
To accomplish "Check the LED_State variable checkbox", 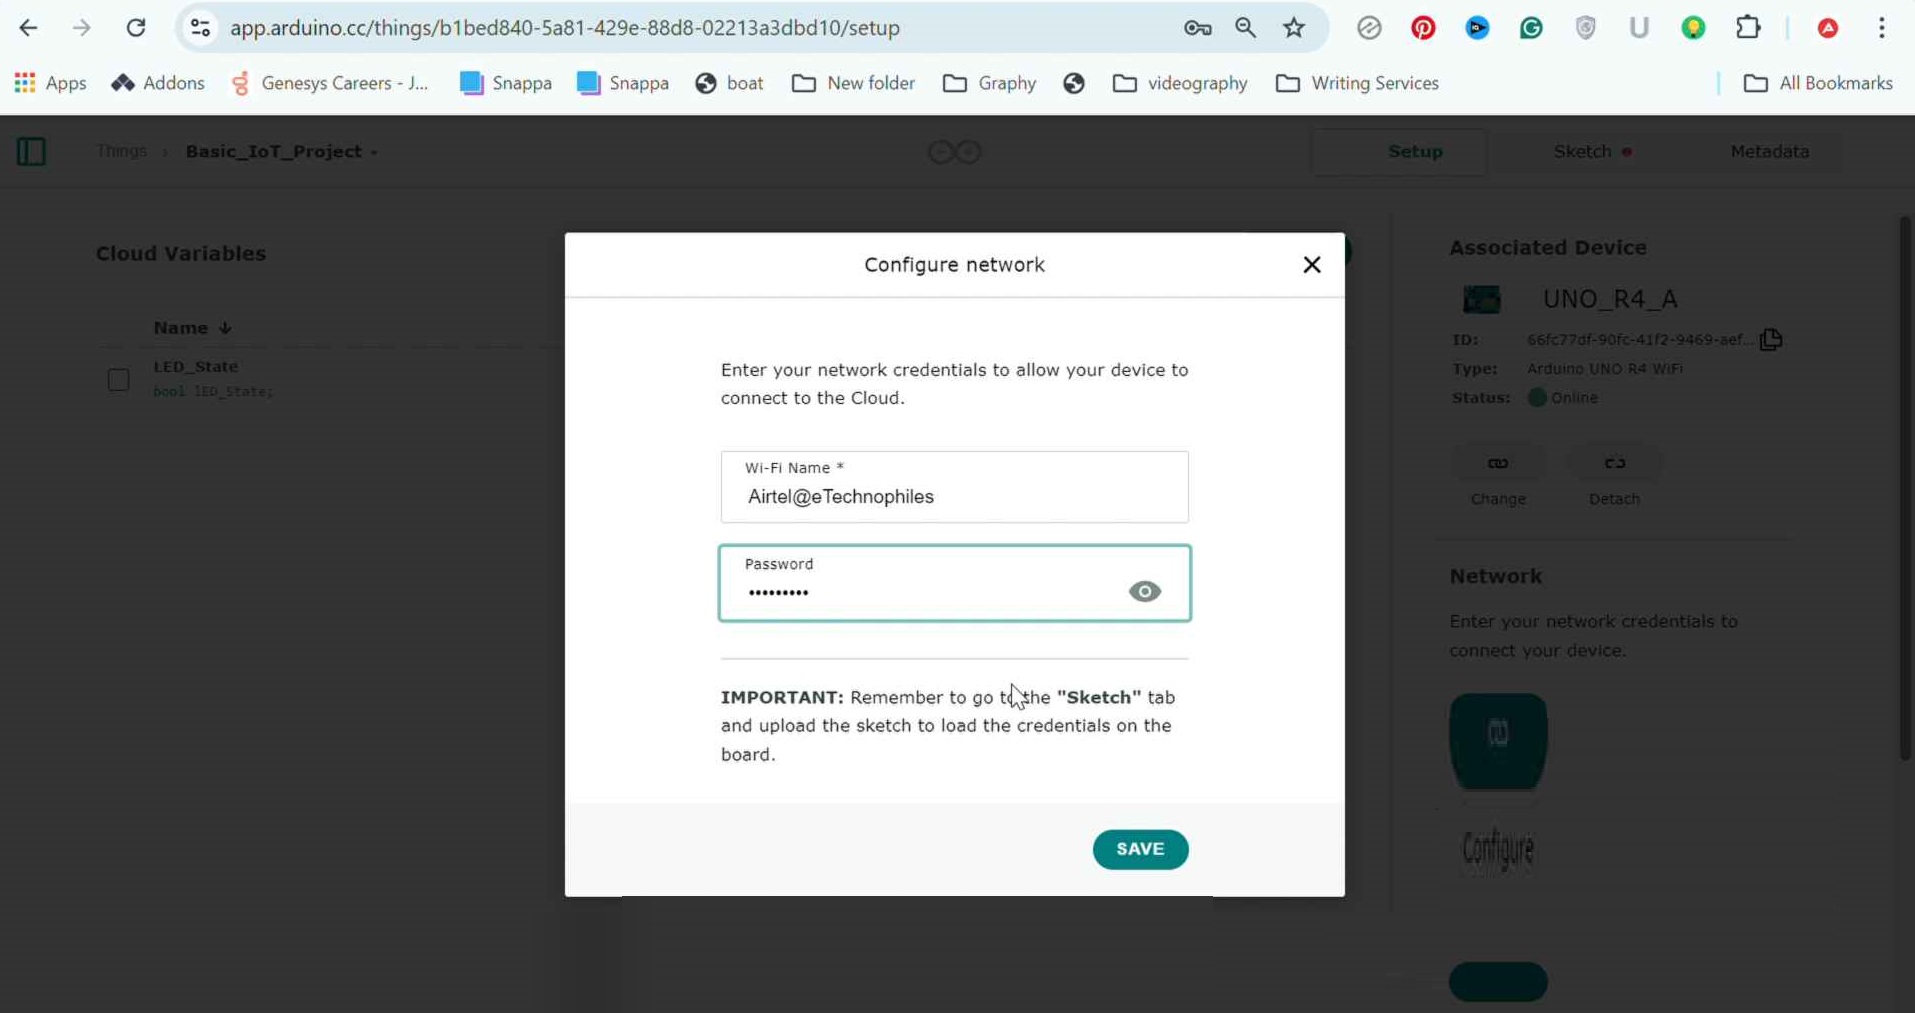I will tap(118, 380).
